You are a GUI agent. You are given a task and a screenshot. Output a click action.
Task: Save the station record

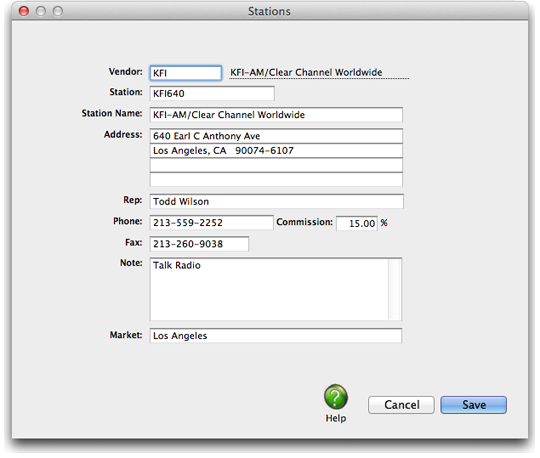(474, 405)
